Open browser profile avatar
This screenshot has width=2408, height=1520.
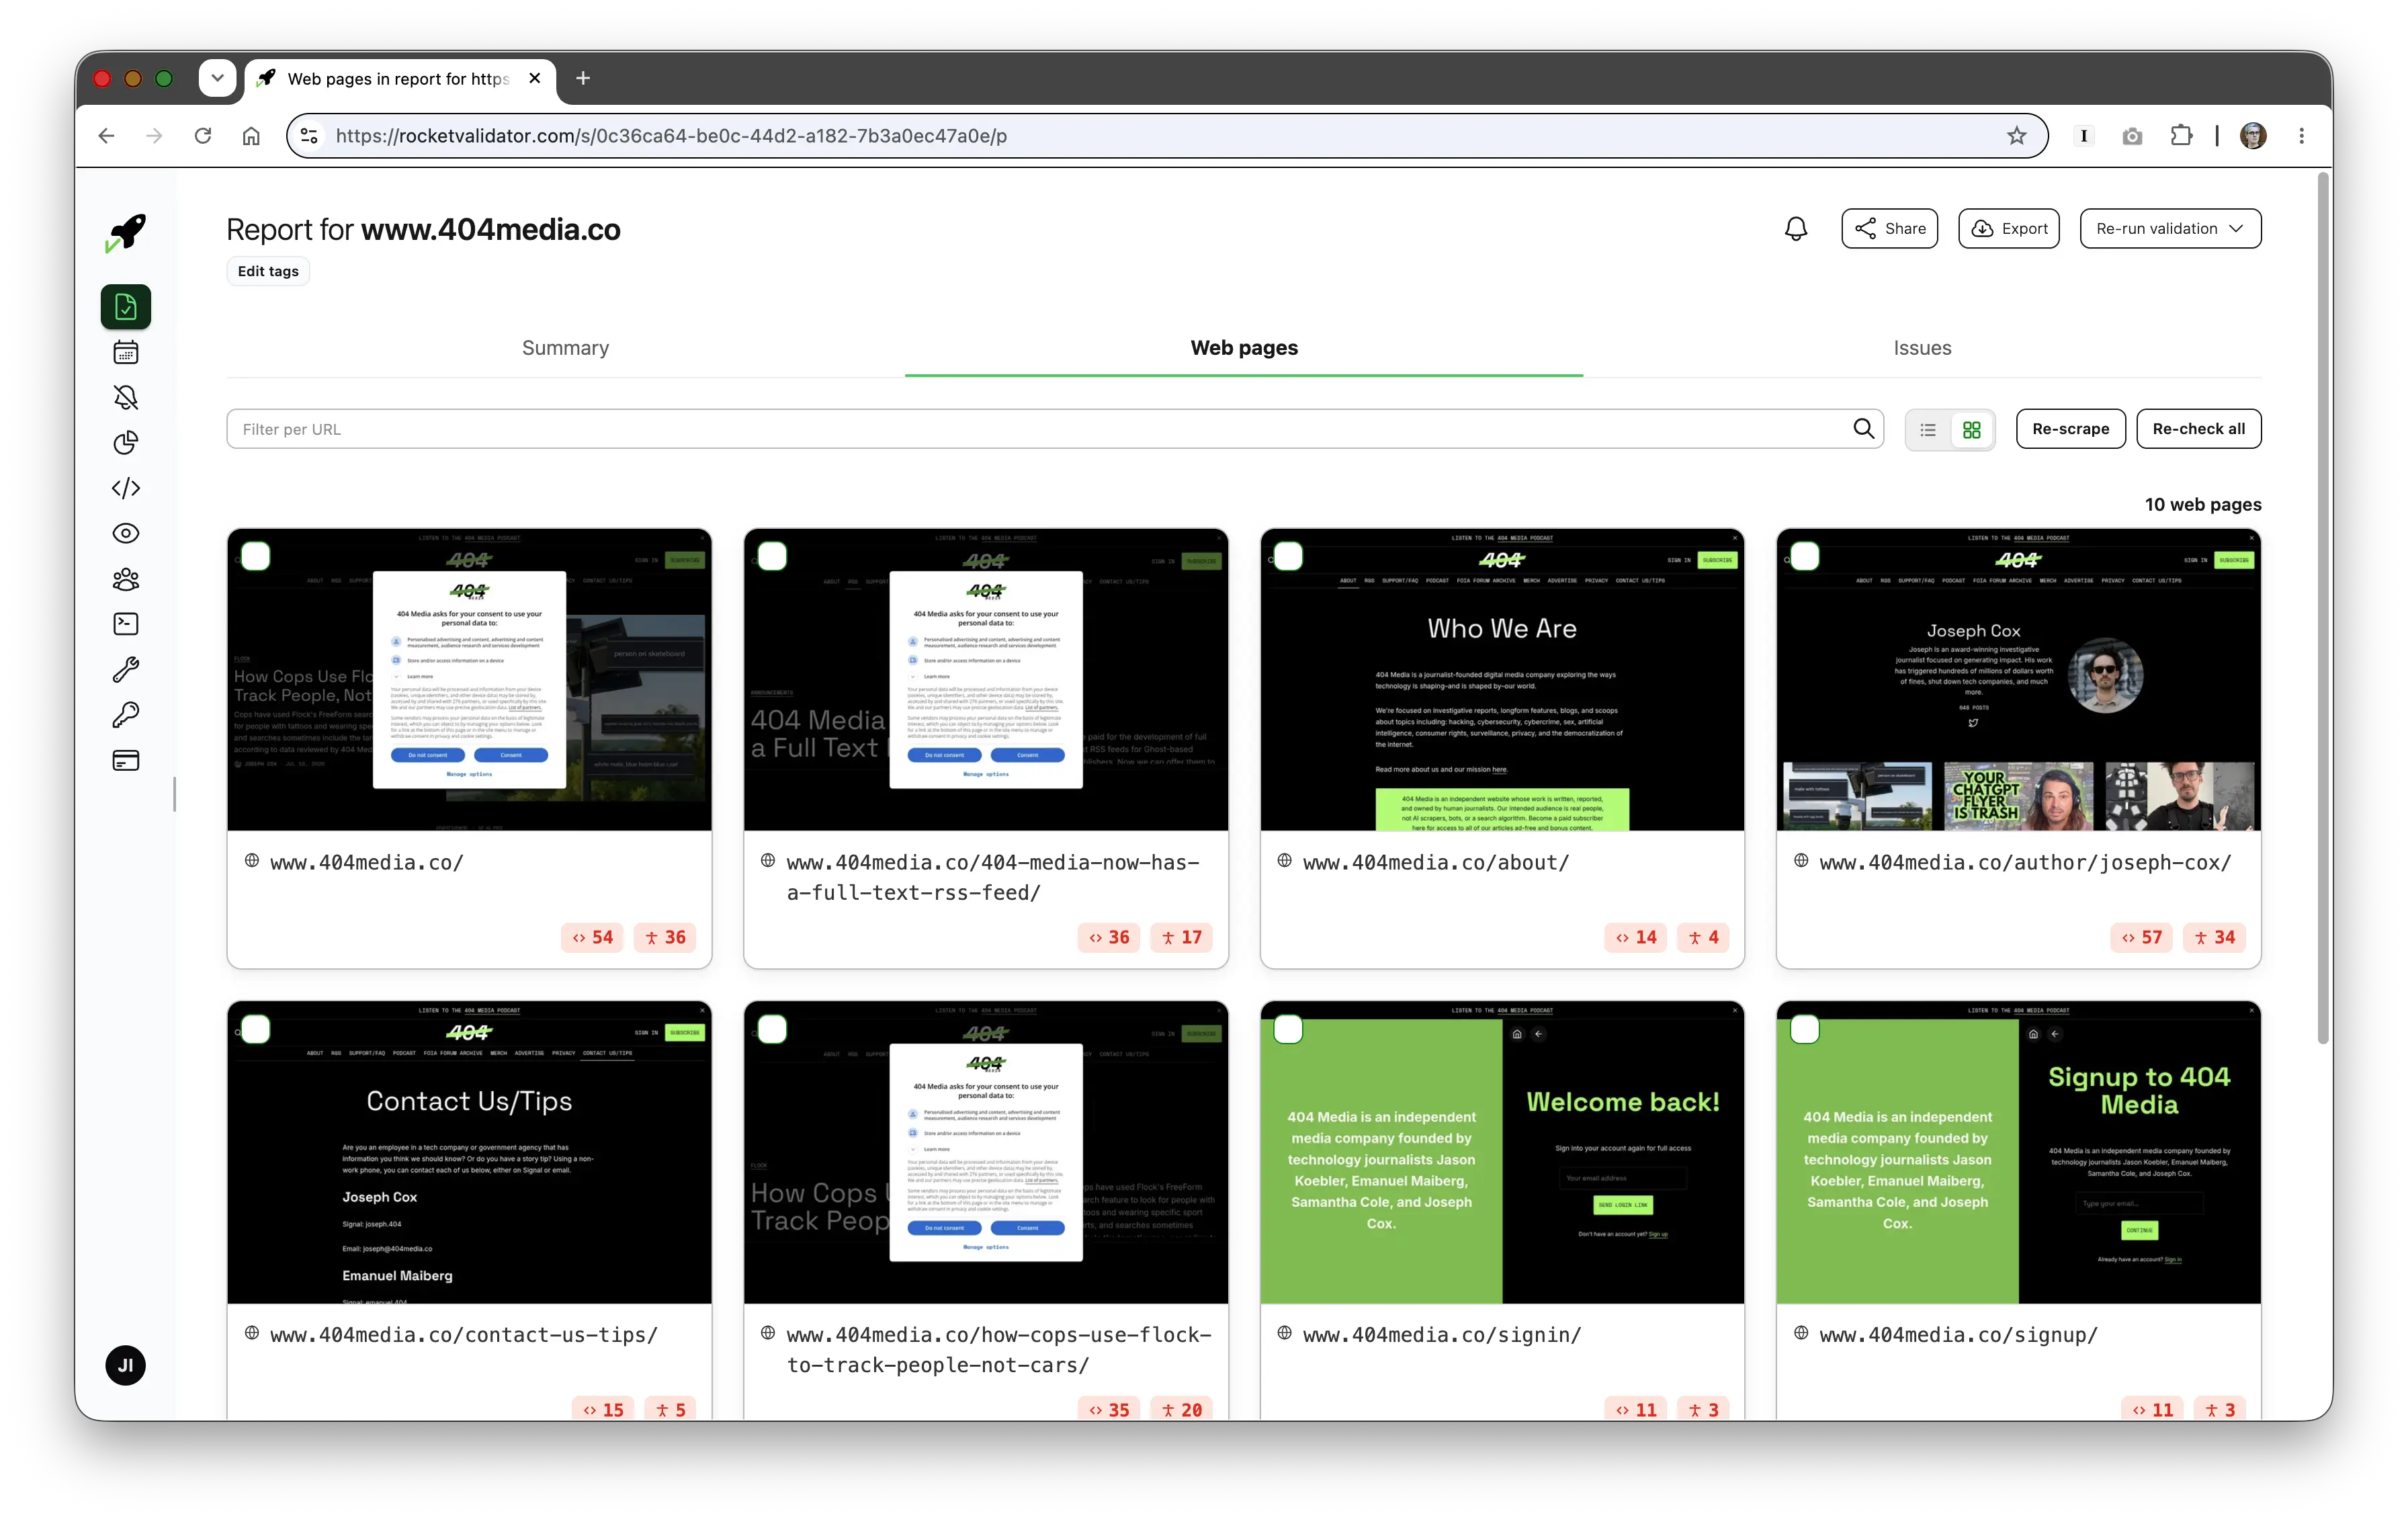[2253, 136]
